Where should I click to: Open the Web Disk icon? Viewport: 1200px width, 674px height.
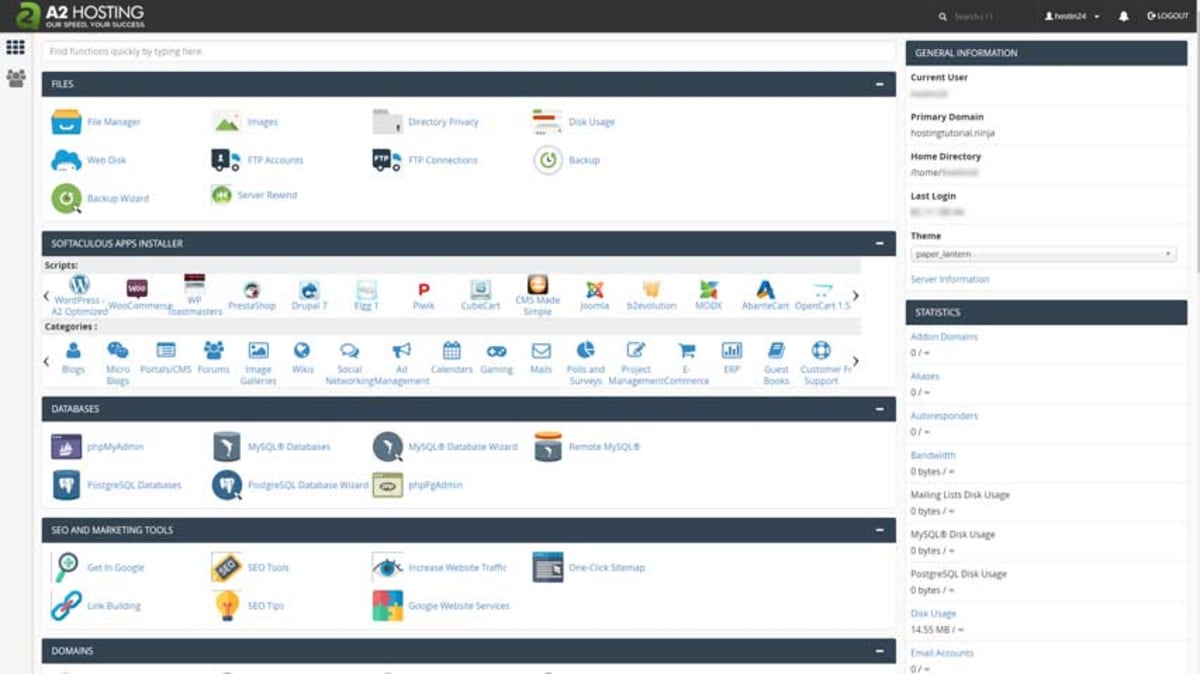67,160
